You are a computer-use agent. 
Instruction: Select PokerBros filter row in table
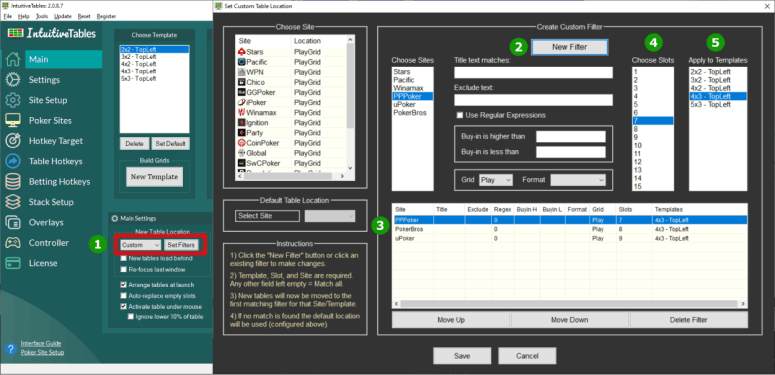tap(569, 229)
